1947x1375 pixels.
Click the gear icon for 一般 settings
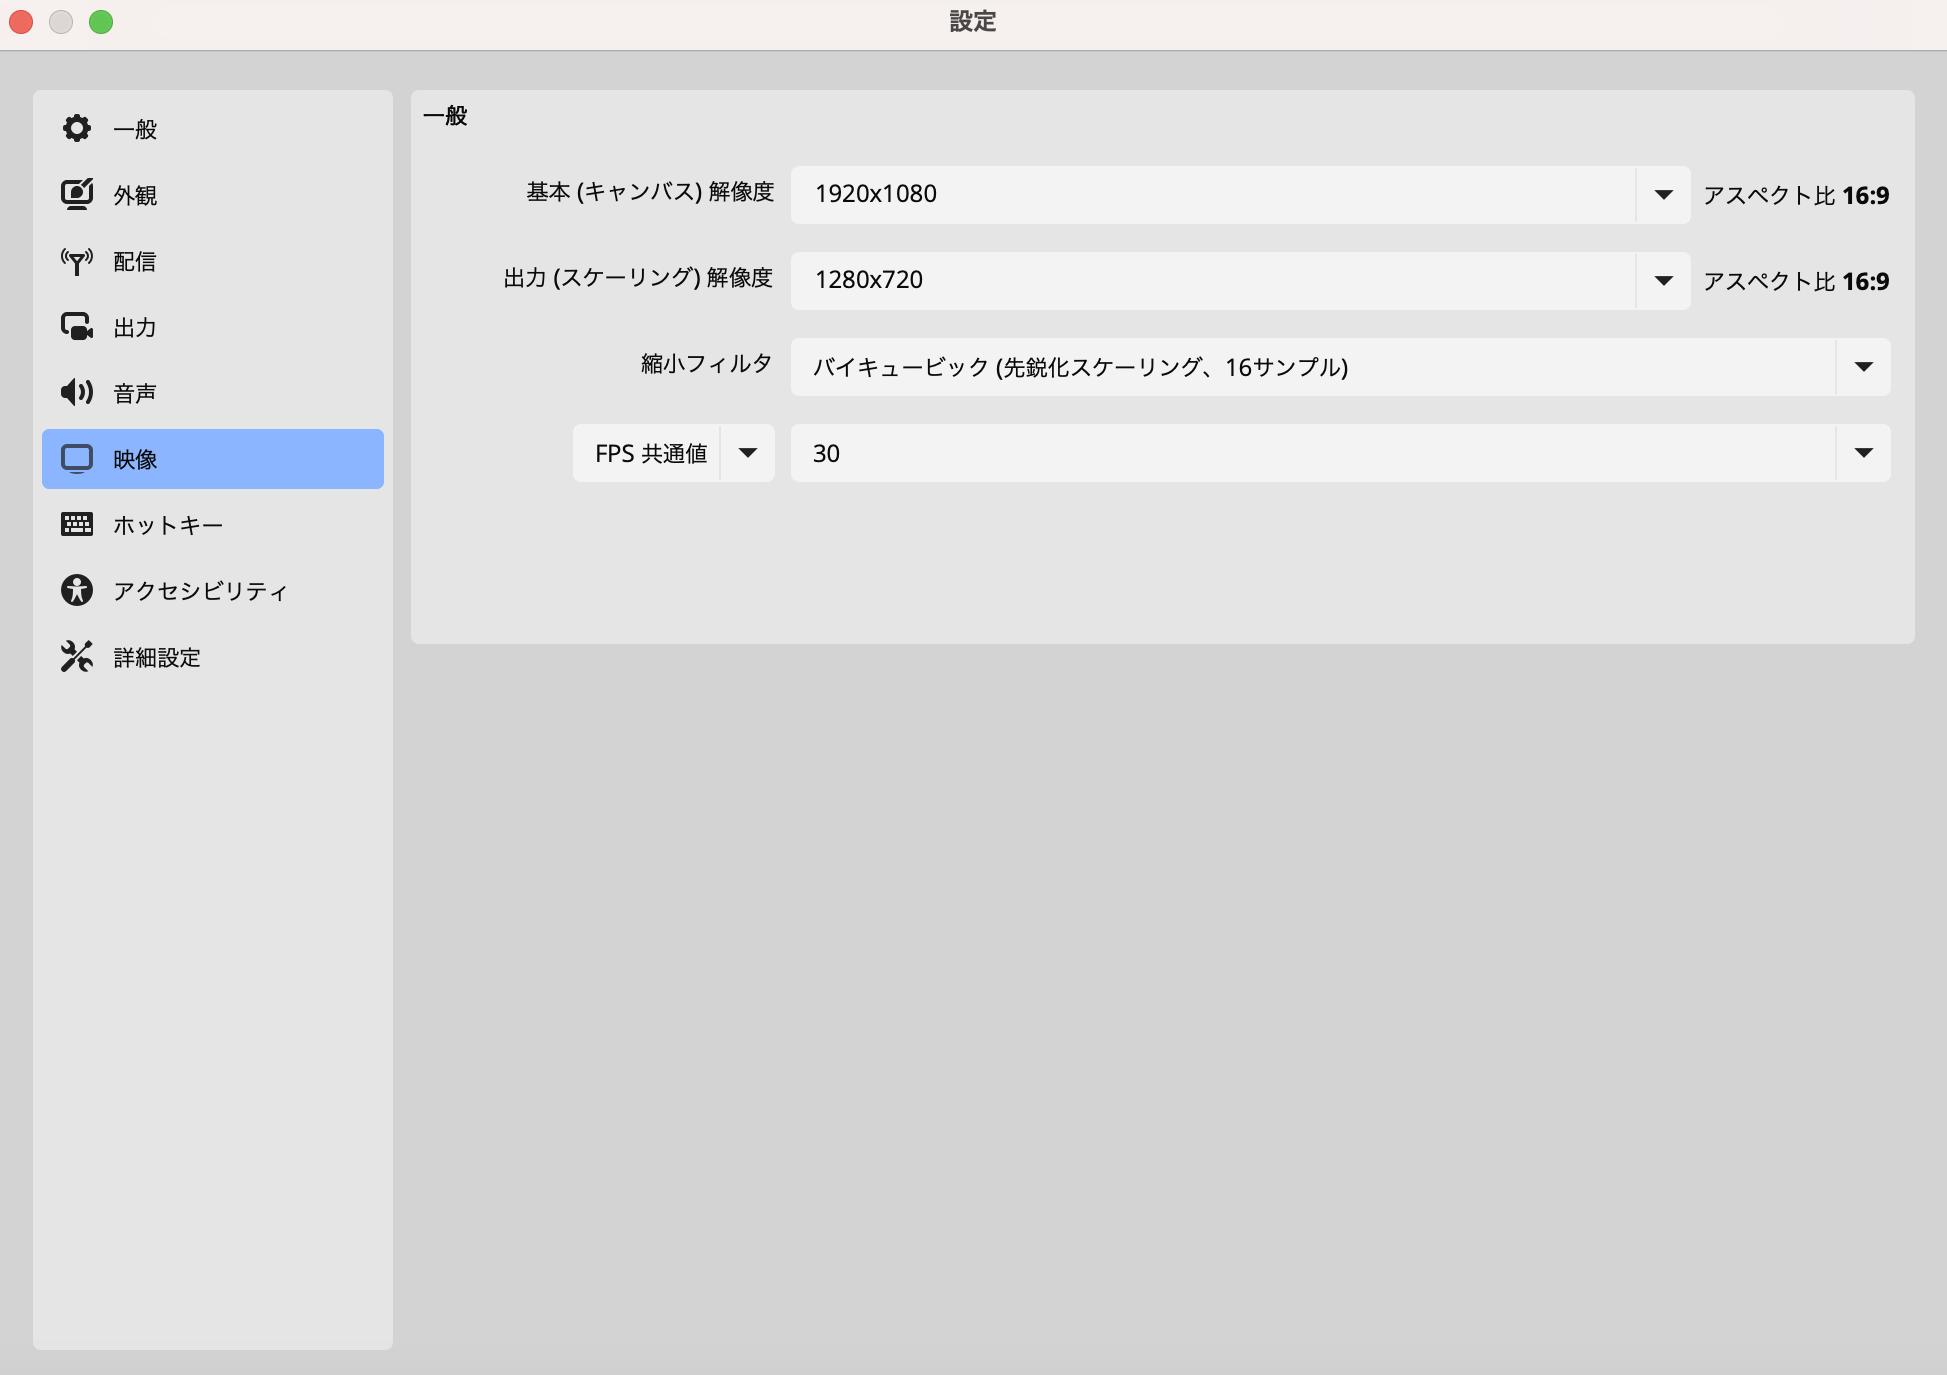tap(77, 128)
